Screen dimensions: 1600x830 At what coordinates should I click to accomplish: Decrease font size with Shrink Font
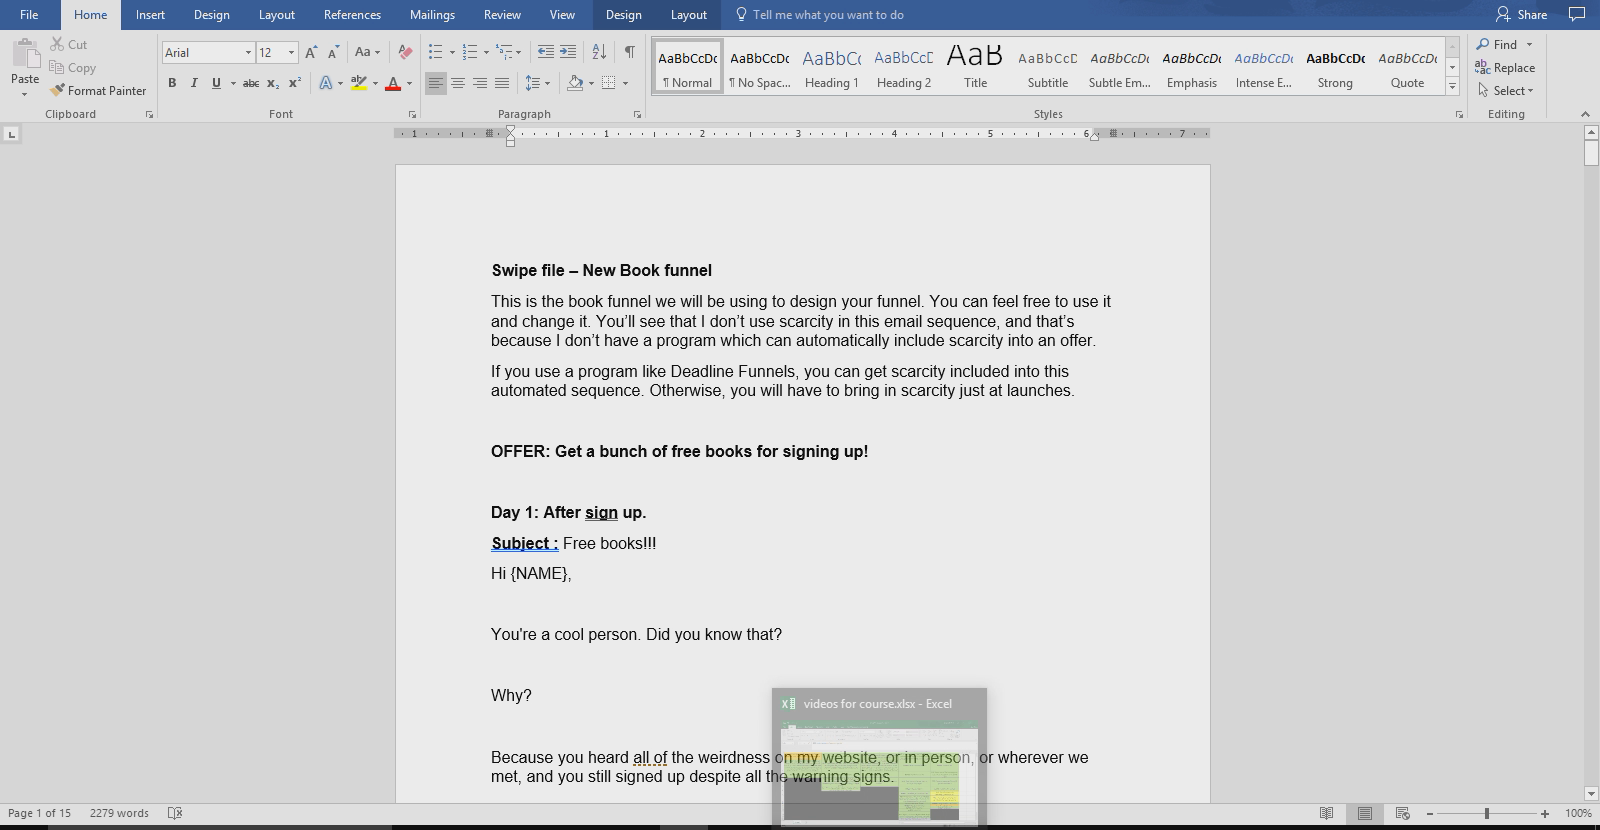[333, 52]
